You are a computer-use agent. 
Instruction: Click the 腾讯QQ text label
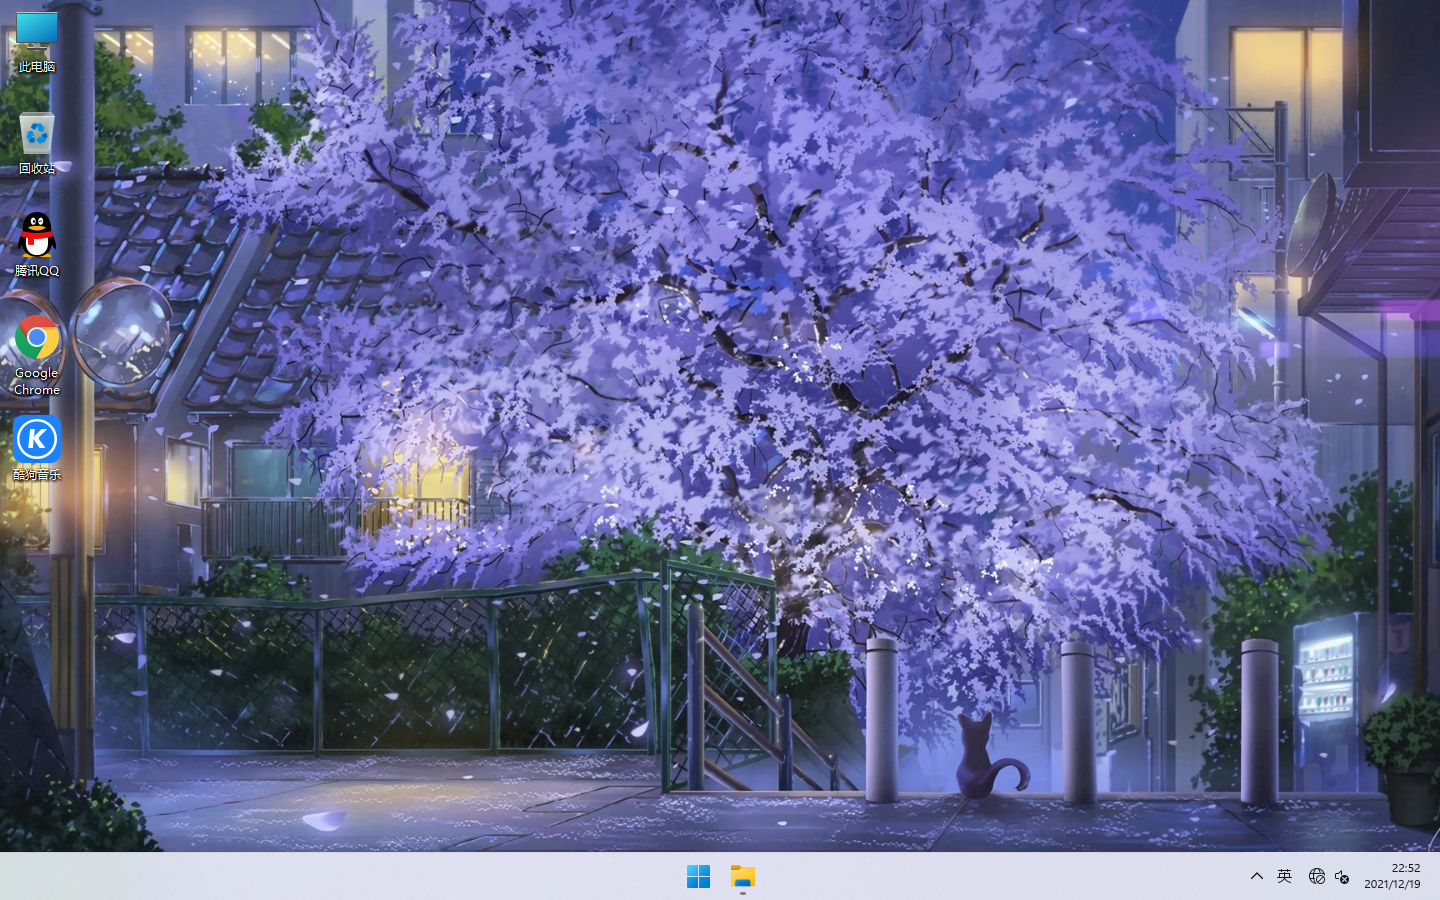[x=37, y=271]
